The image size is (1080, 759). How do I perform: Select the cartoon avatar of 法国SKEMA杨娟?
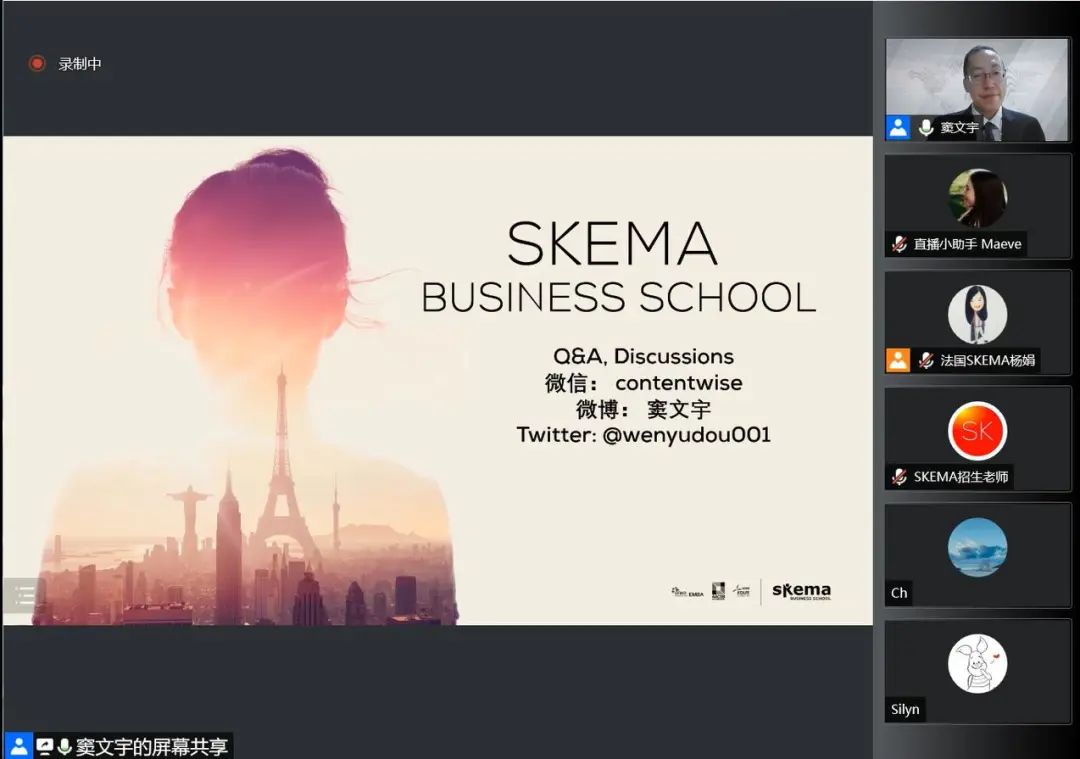coord(977,315)
